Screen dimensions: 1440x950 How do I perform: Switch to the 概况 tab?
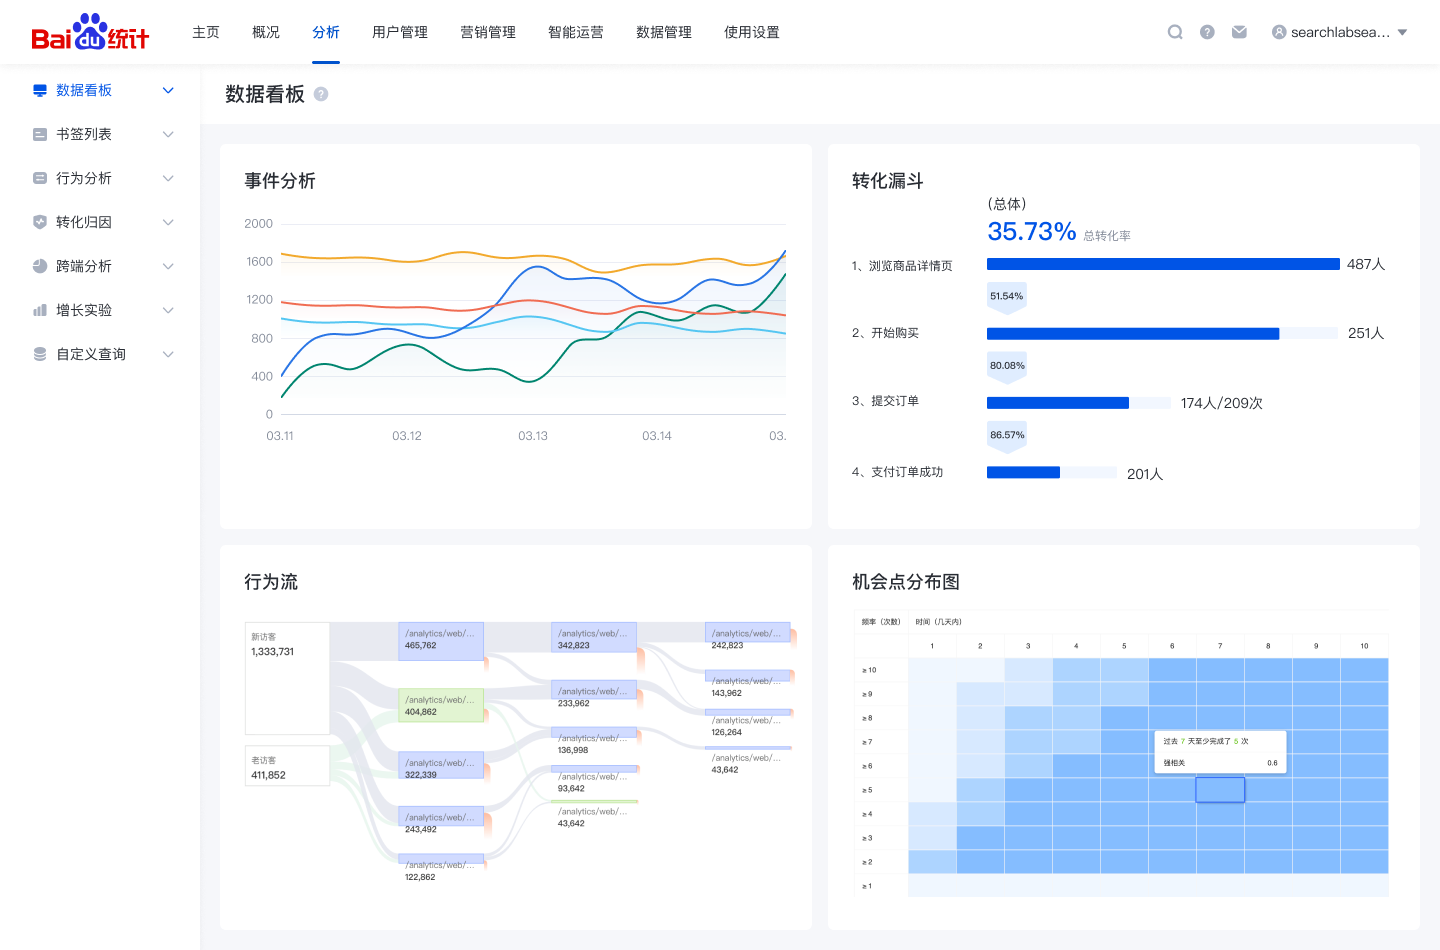(266, 32)
